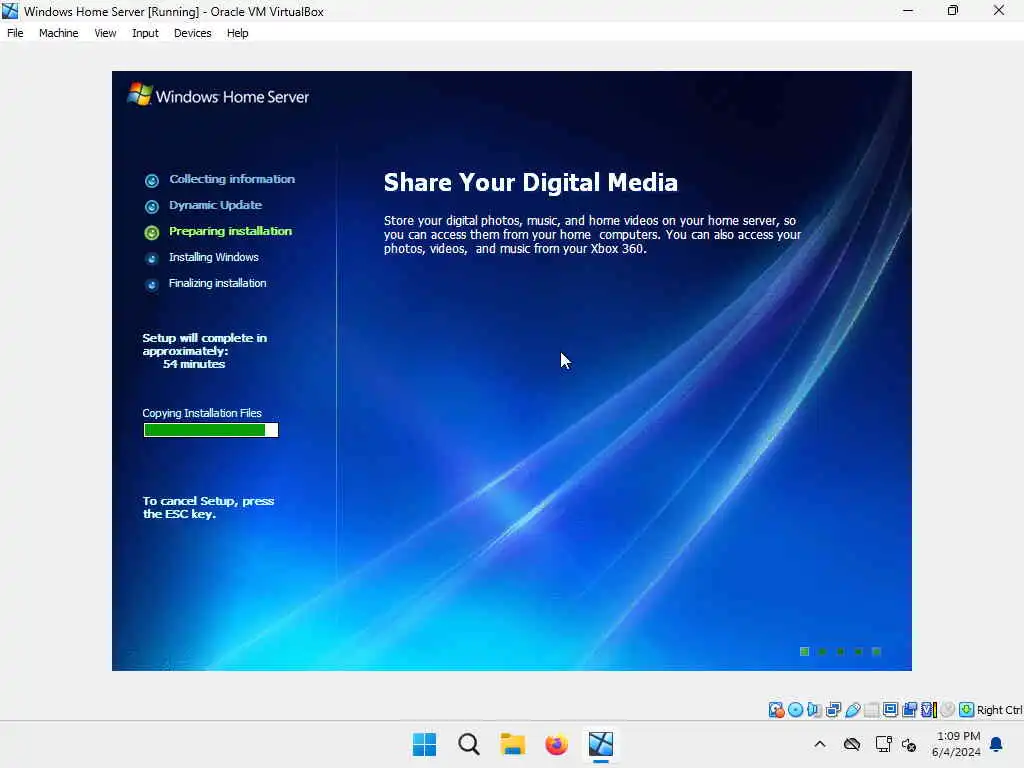Image resolution: width=1024 pixels, height=768 pixels.
Task: Click the shared folders status icon
Action: (871, 710)
